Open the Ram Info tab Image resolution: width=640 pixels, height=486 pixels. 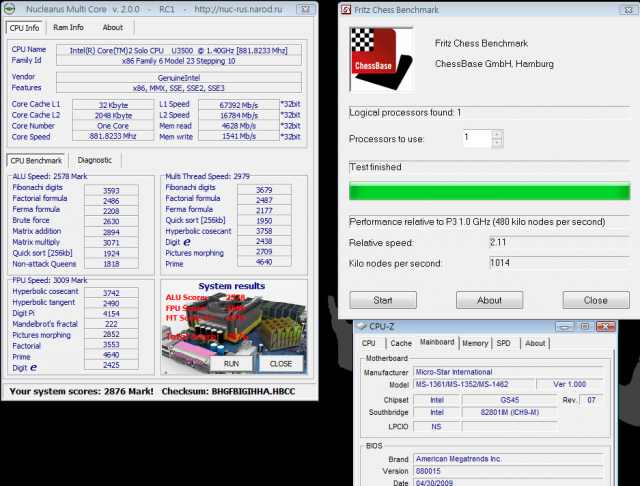tap(68, 27)
